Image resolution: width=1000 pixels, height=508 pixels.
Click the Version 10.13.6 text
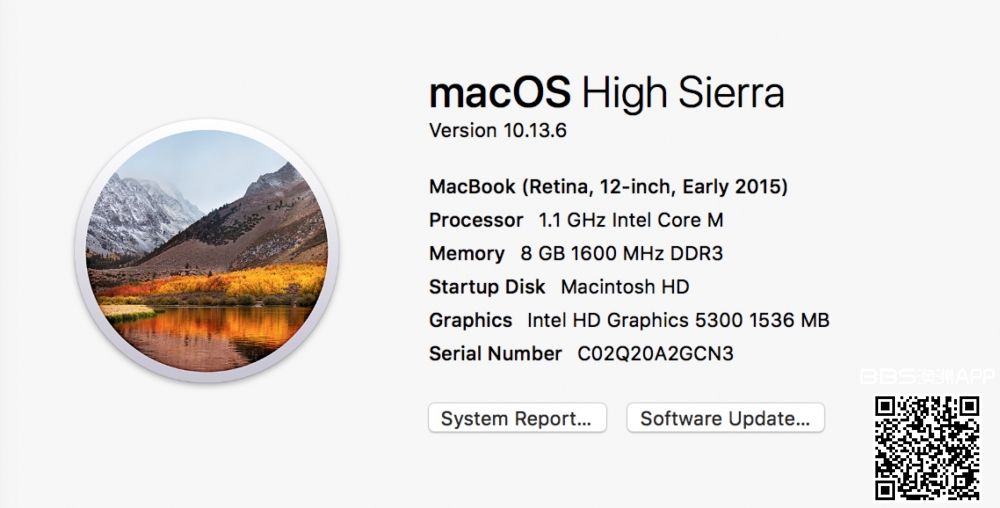click(498, 130)
